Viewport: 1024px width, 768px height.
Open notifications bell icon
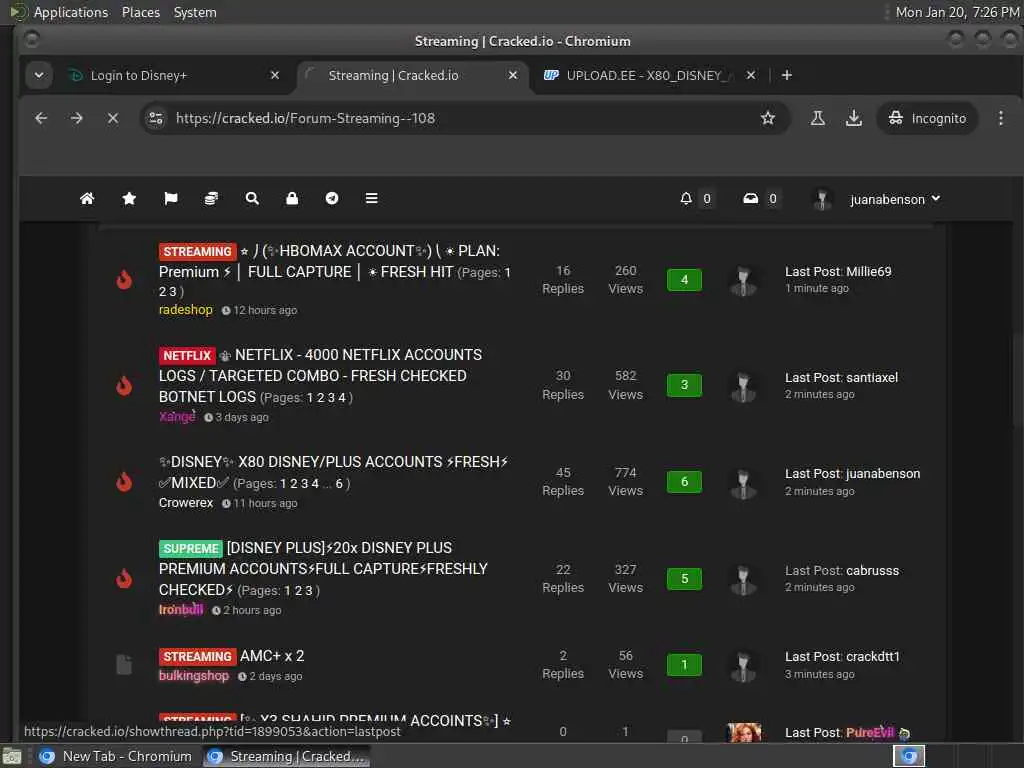686,199
